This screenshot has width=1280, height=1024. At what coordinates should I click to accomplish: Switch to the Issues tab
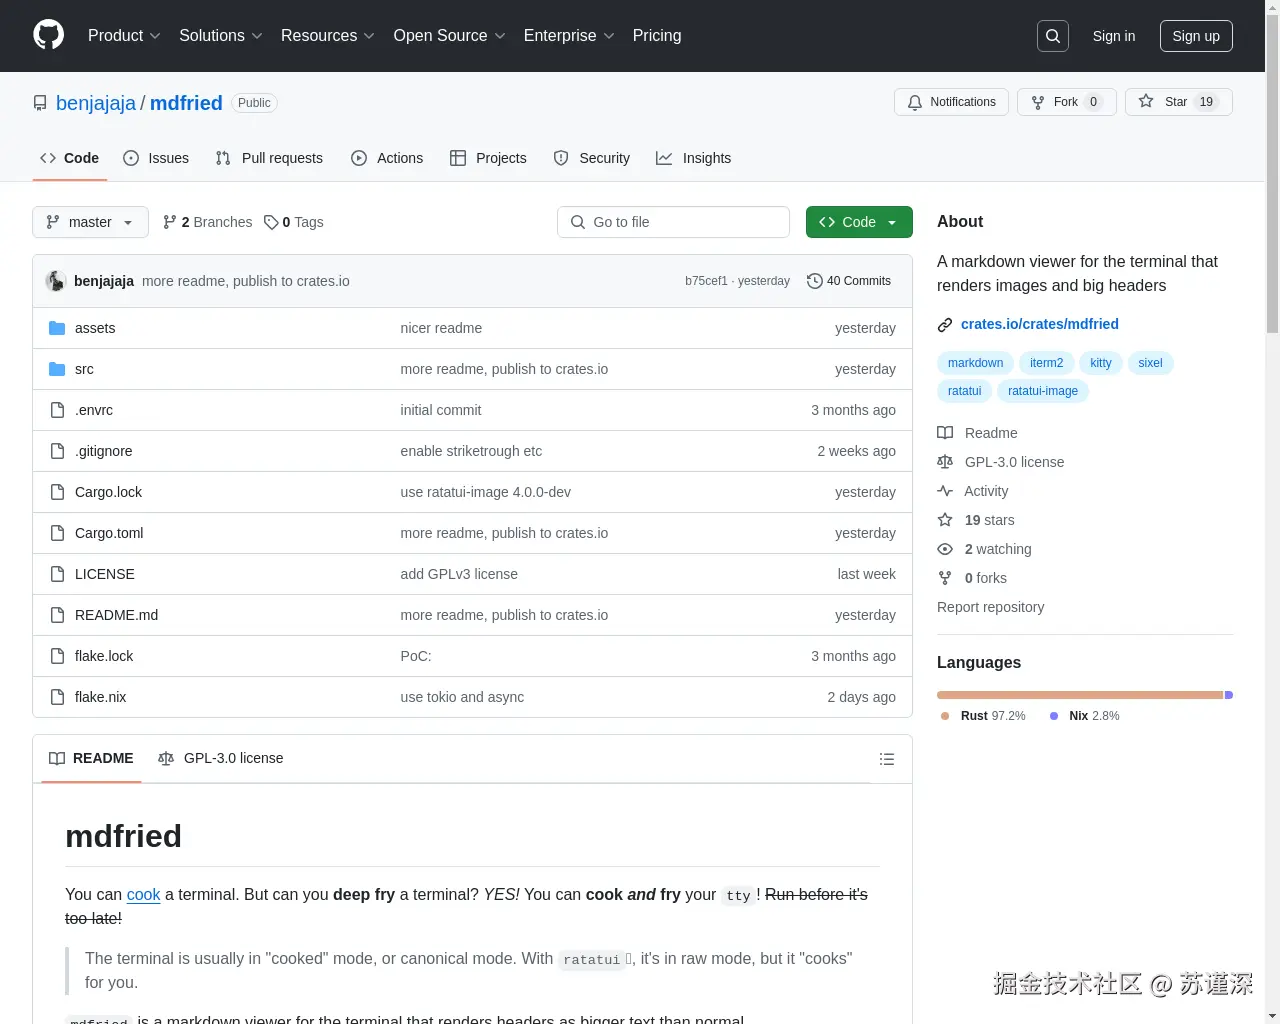click(x=156, y=158)
